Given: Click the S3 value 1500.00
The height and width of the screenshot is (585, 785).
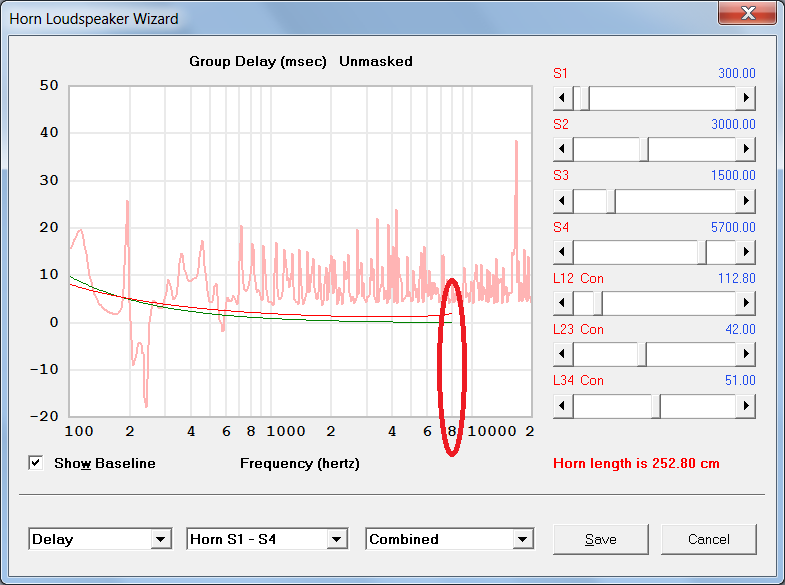Looking at the screenshot, I should [x=733, y=175].
